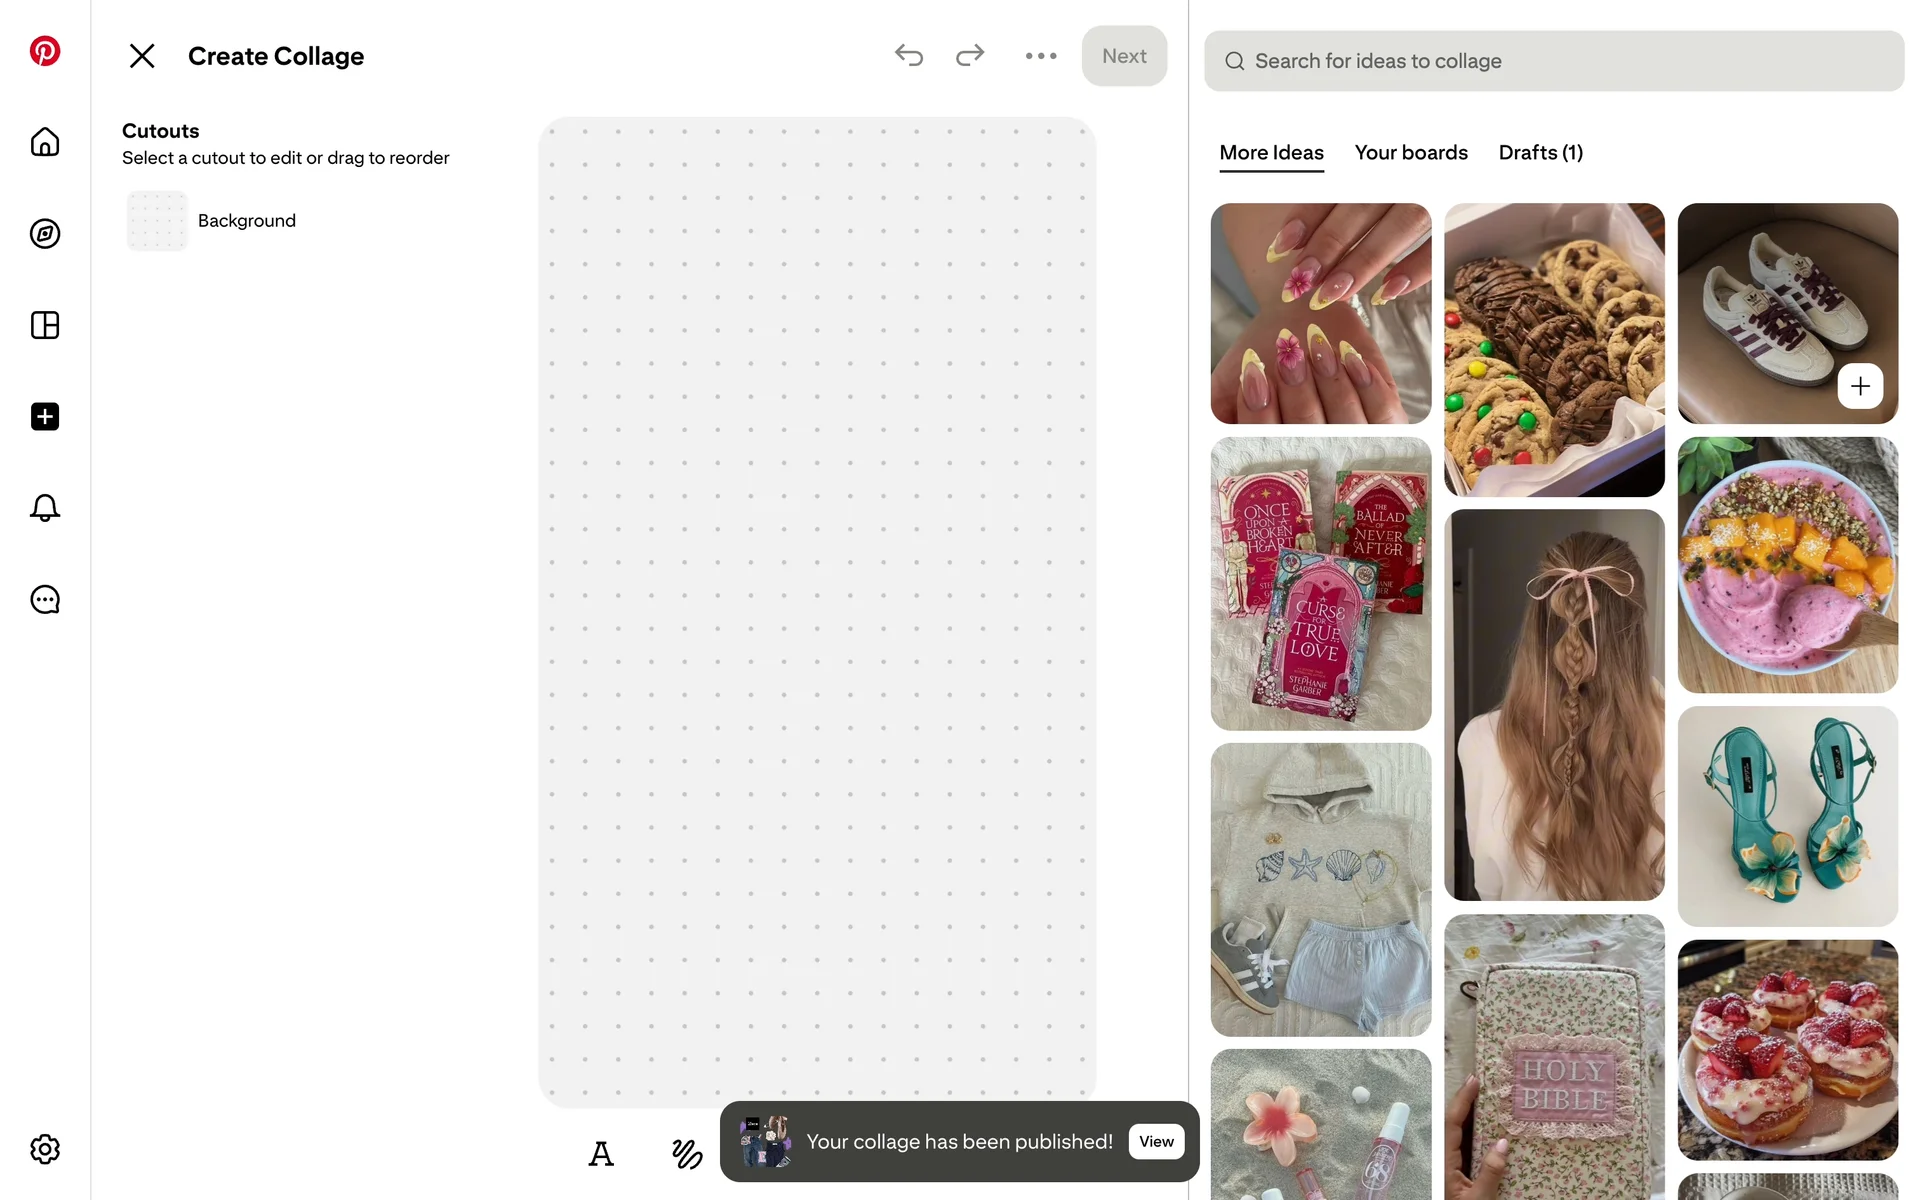Click View on published toast

coord(1156,1142)
